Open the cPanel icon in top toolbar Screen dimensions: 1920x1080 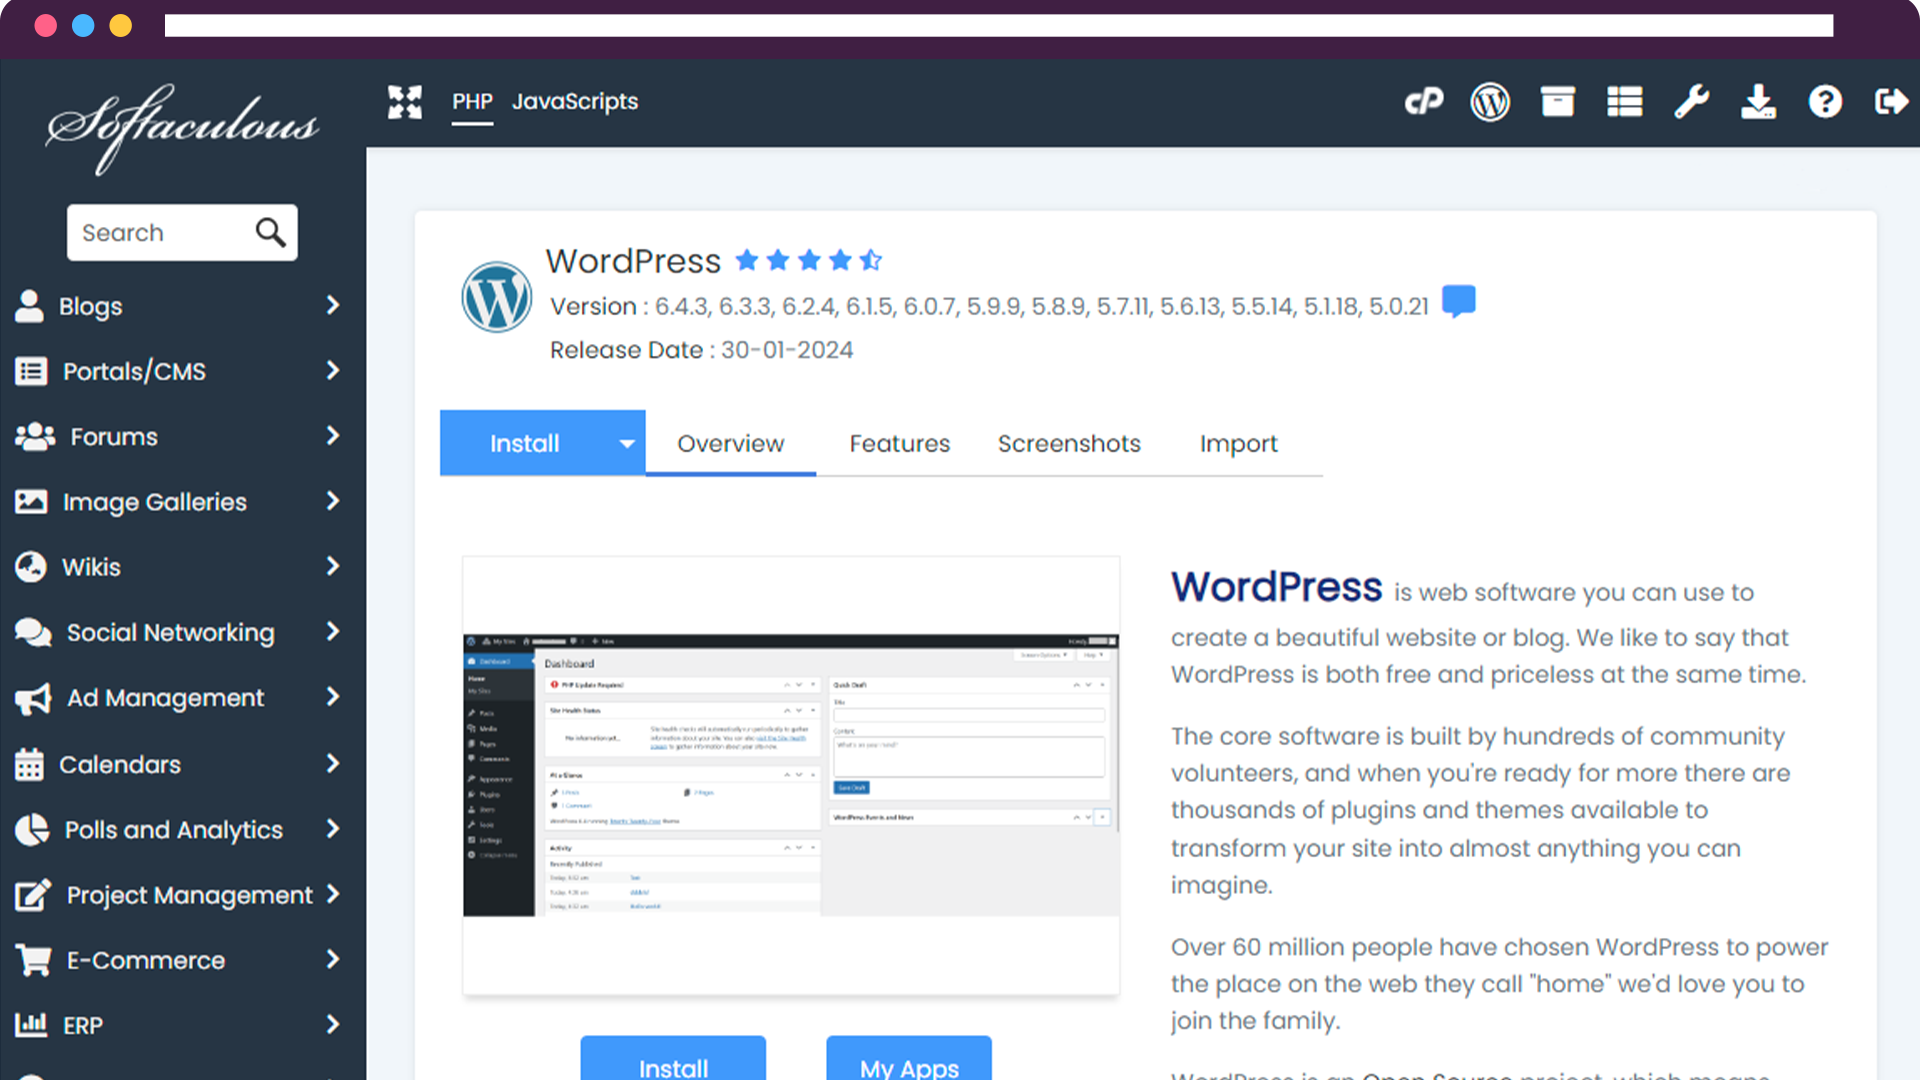(1423, 102)
